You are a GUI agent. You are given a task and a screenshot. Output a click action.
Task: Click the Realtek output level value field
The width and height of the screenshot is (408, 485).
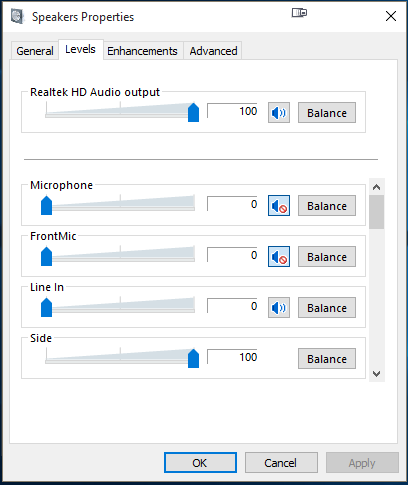click(232, 111)
